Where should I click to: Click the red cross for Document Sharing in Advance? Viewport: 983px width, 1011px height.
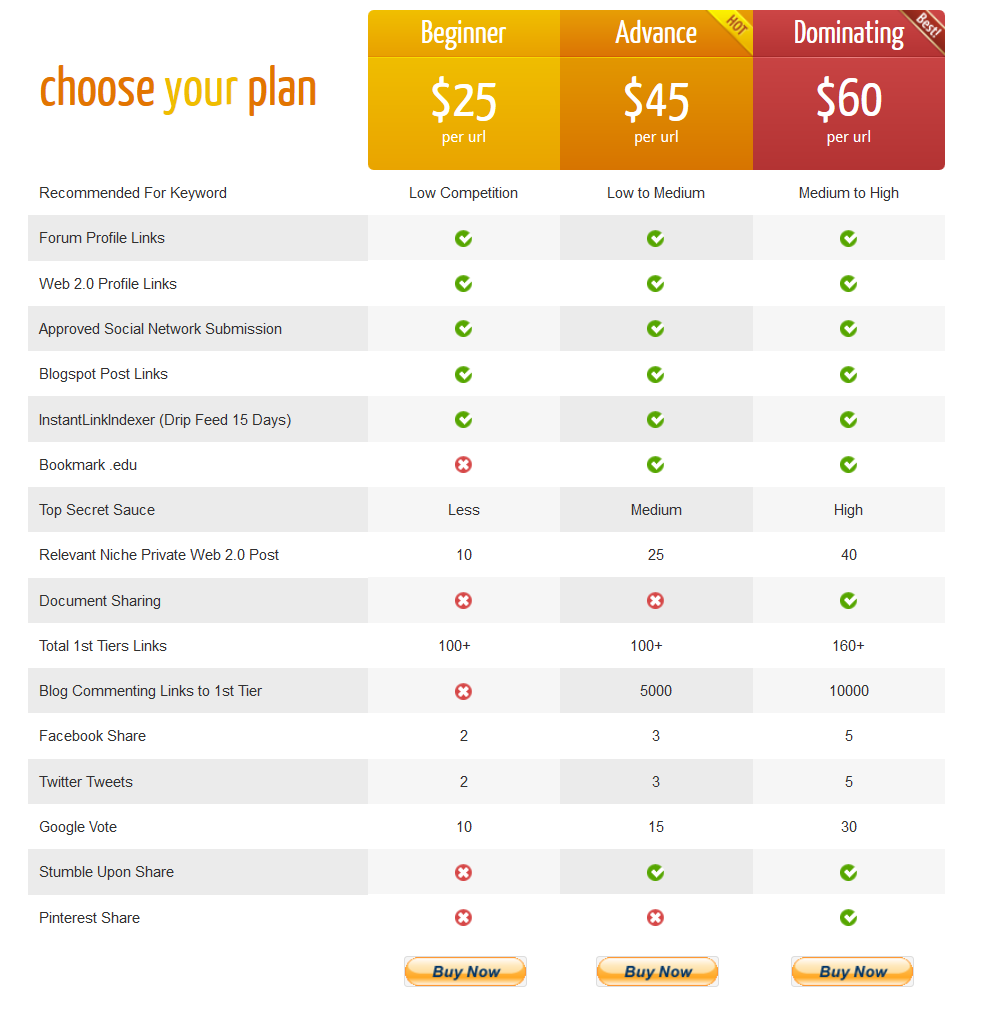tap(656, 600)
